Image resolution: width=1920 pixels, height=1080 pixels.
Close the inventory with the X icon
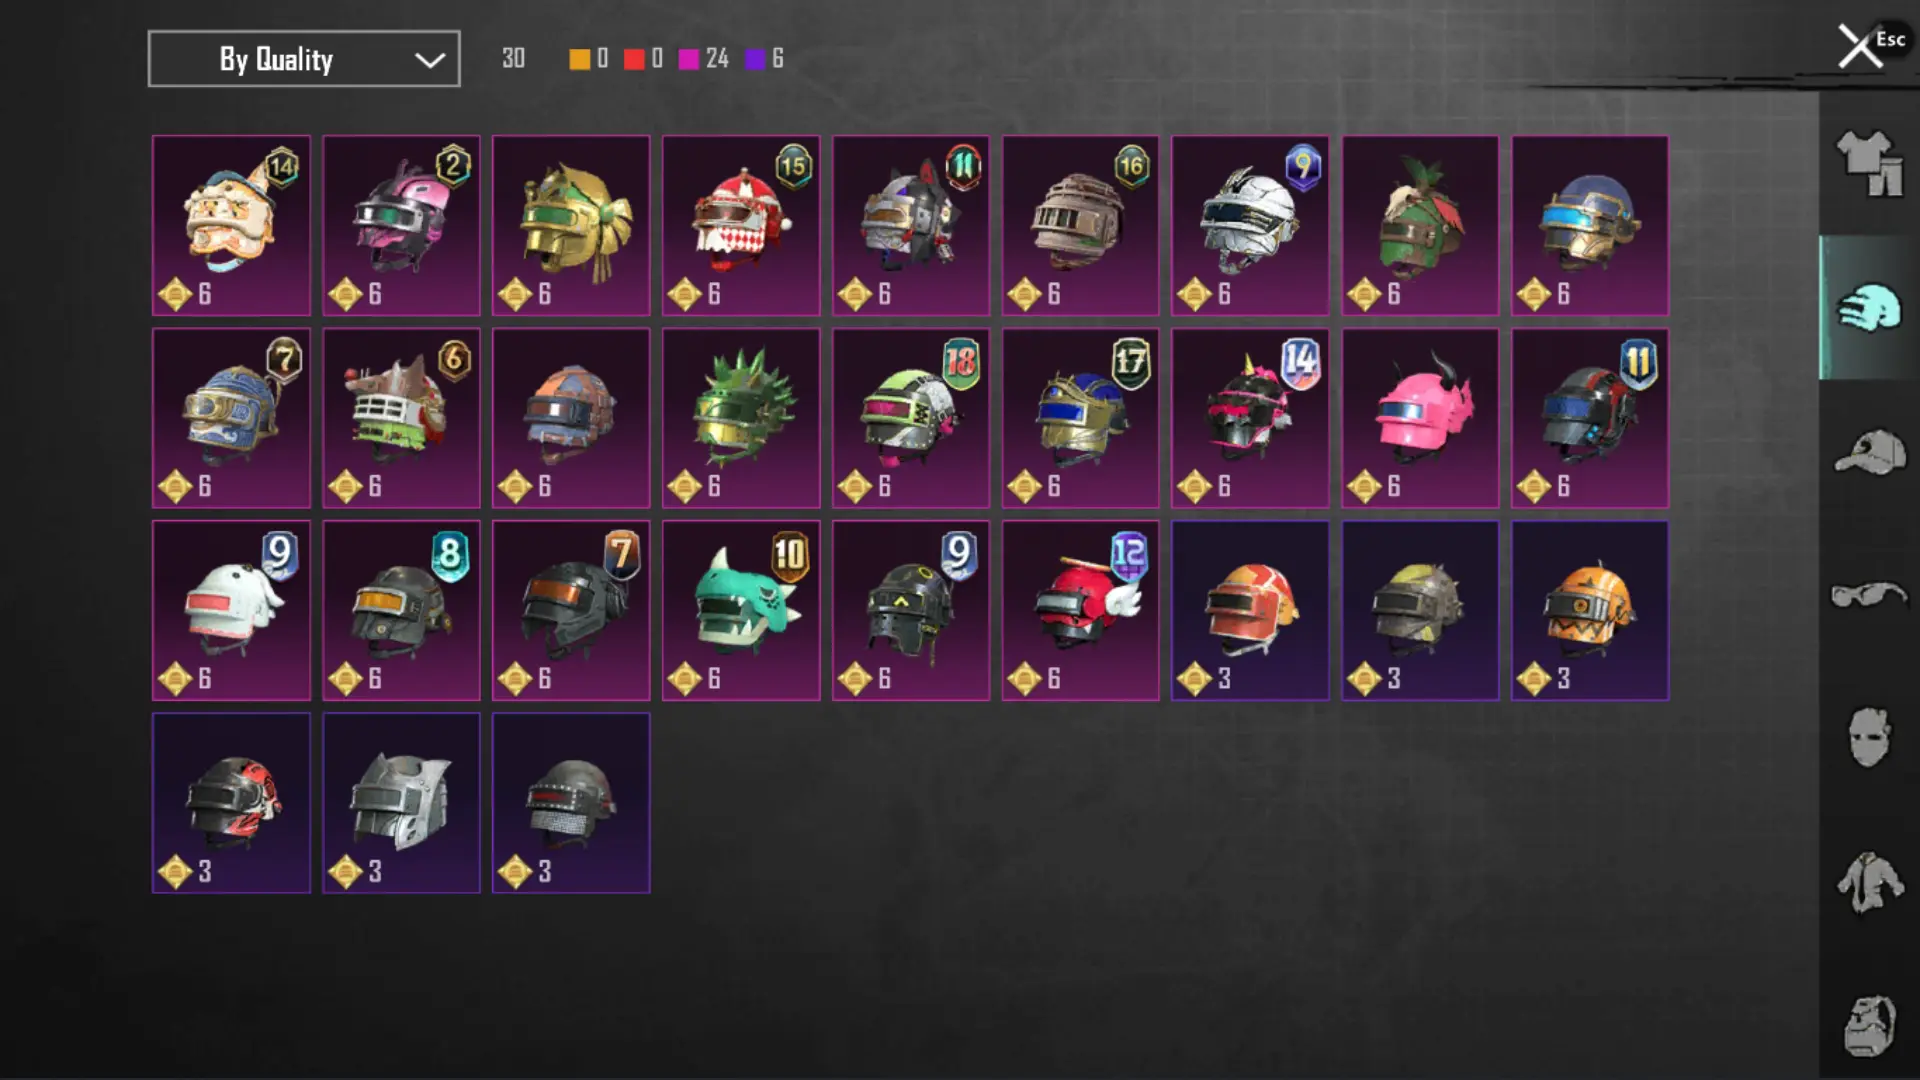click(1860, 46)
